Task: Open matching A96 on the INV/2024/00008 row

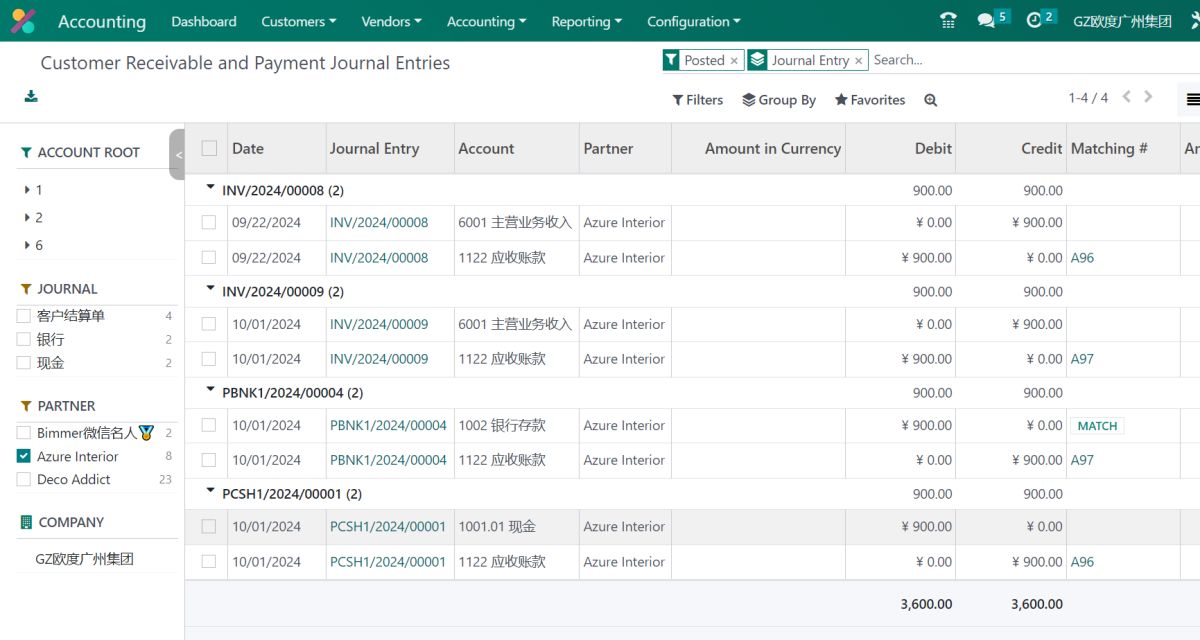Action: point(1082,257)
